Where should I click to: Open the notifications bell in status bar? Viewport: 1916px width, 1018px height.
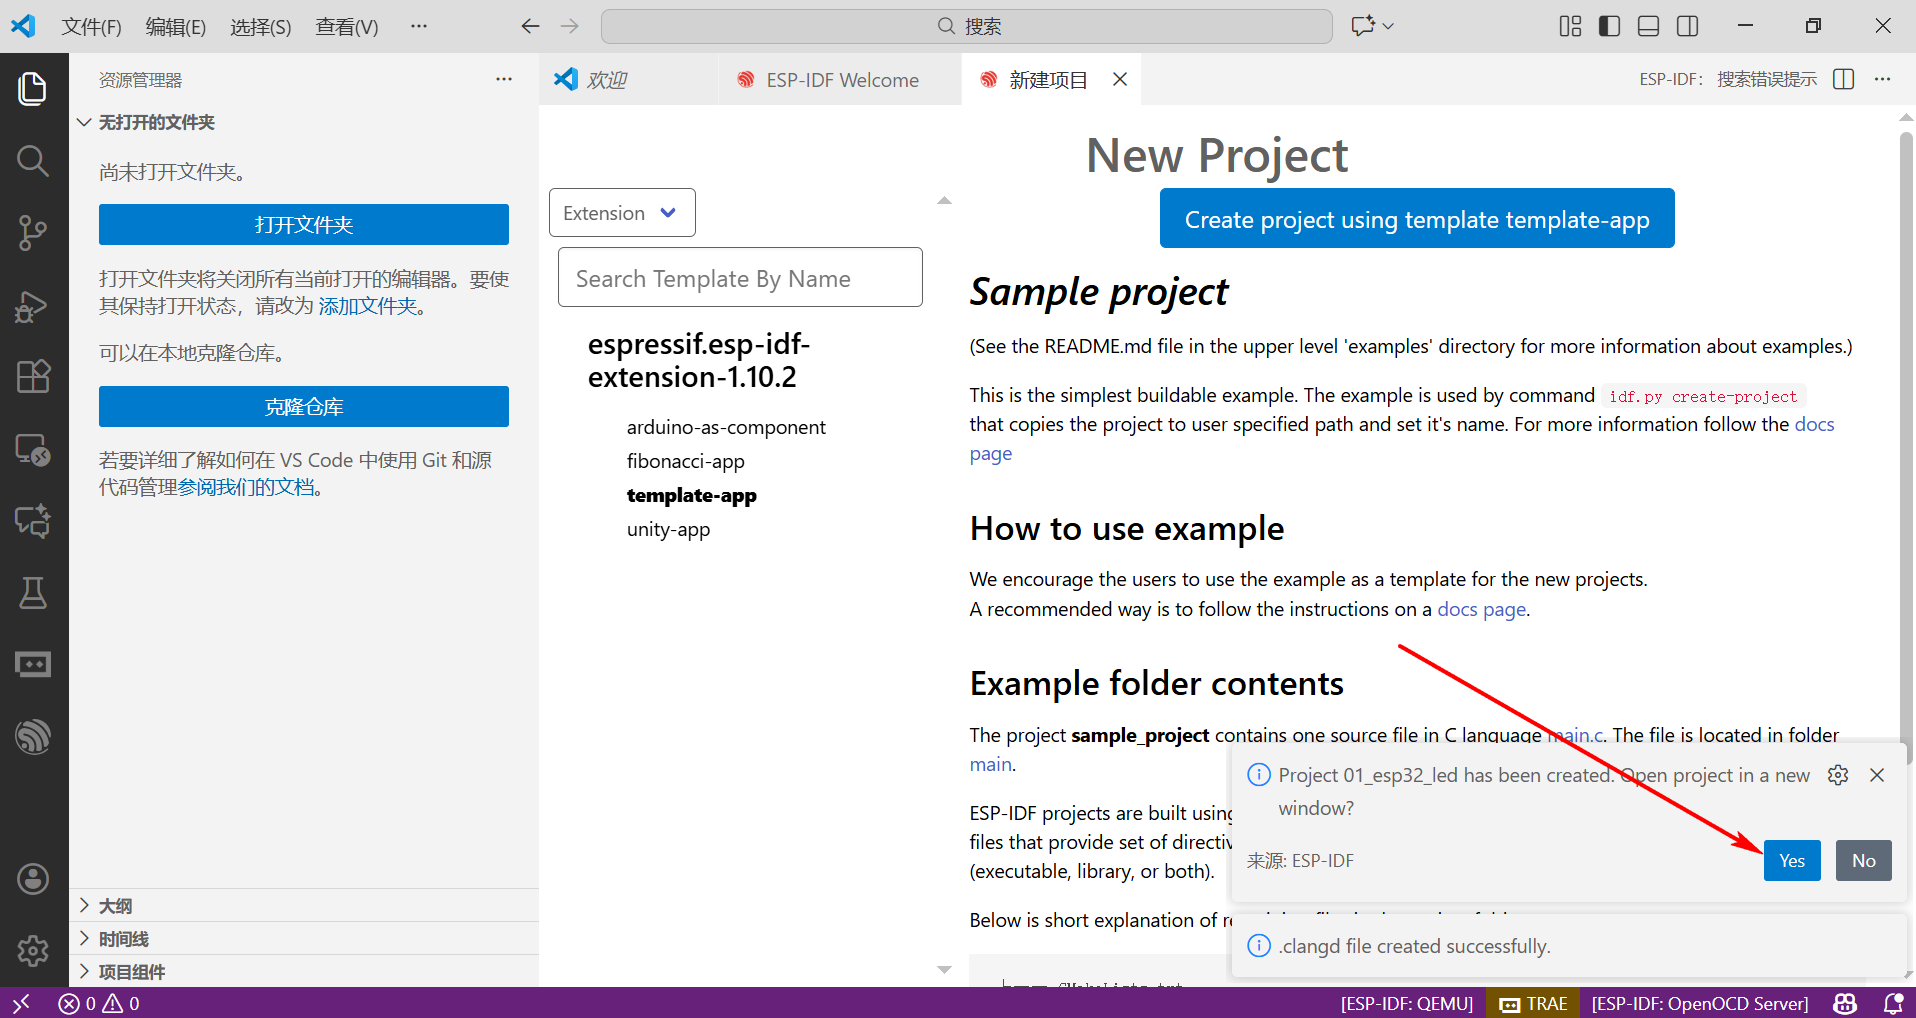click(x=1893, y=1003)
